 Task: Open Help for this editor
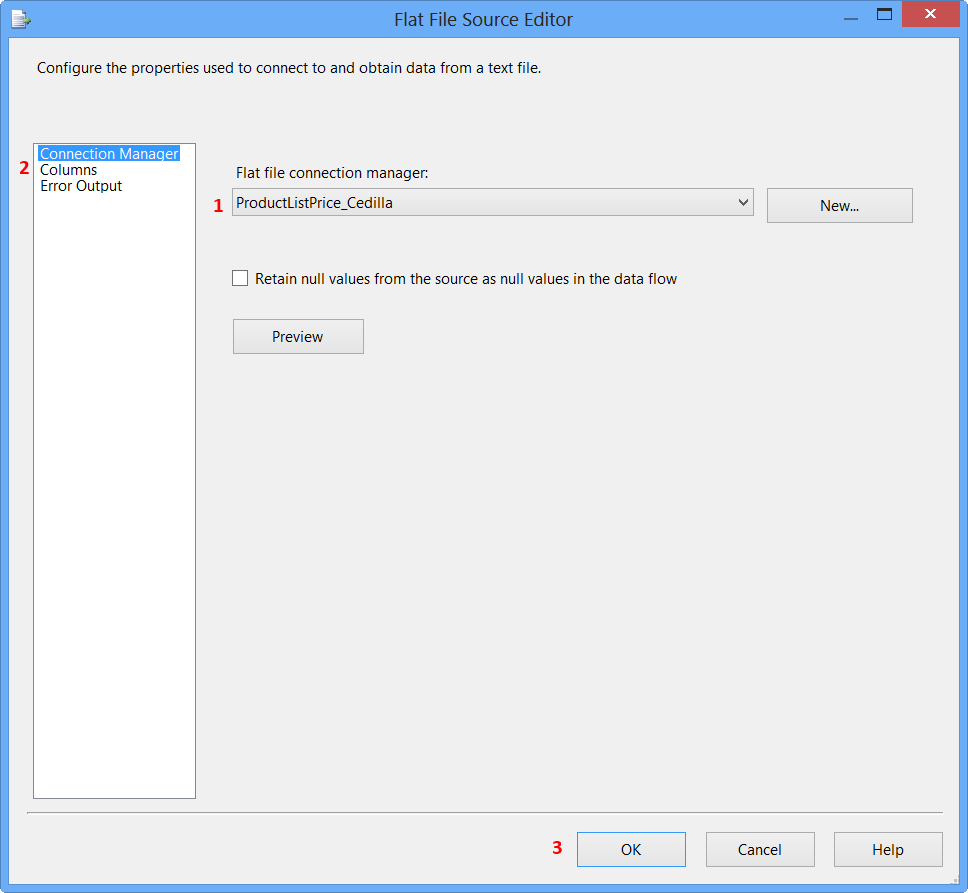click(x=888, y=849)
